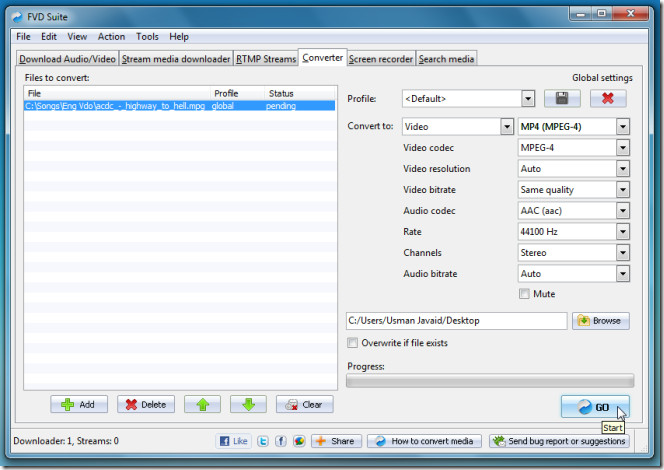Click the Twitter share icon

(x=263, y=441)
